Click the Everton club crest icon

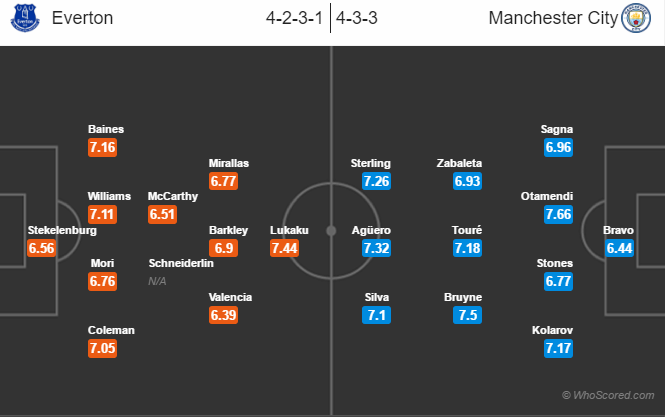[x=23, y=19]
